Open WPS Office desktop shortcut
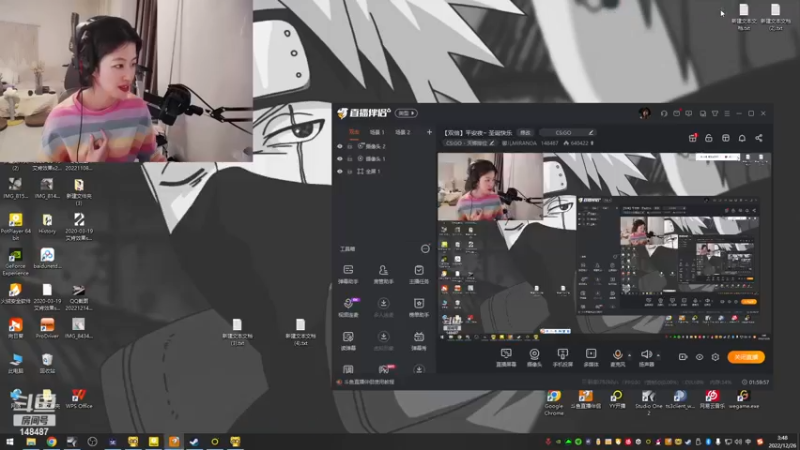Screen dimensions: 800x450 pos(79,399)
